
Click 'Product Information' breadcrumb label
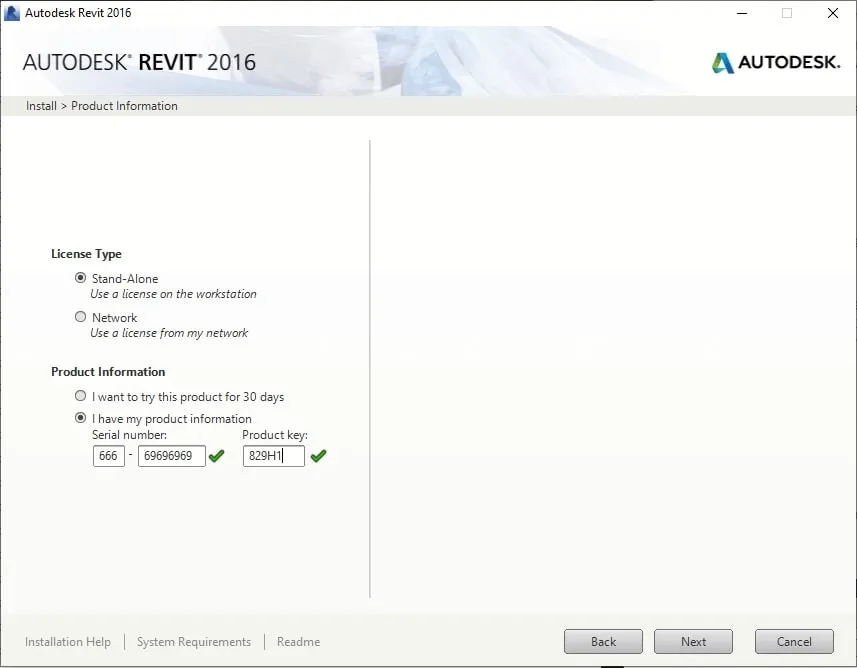click(124, 105)
